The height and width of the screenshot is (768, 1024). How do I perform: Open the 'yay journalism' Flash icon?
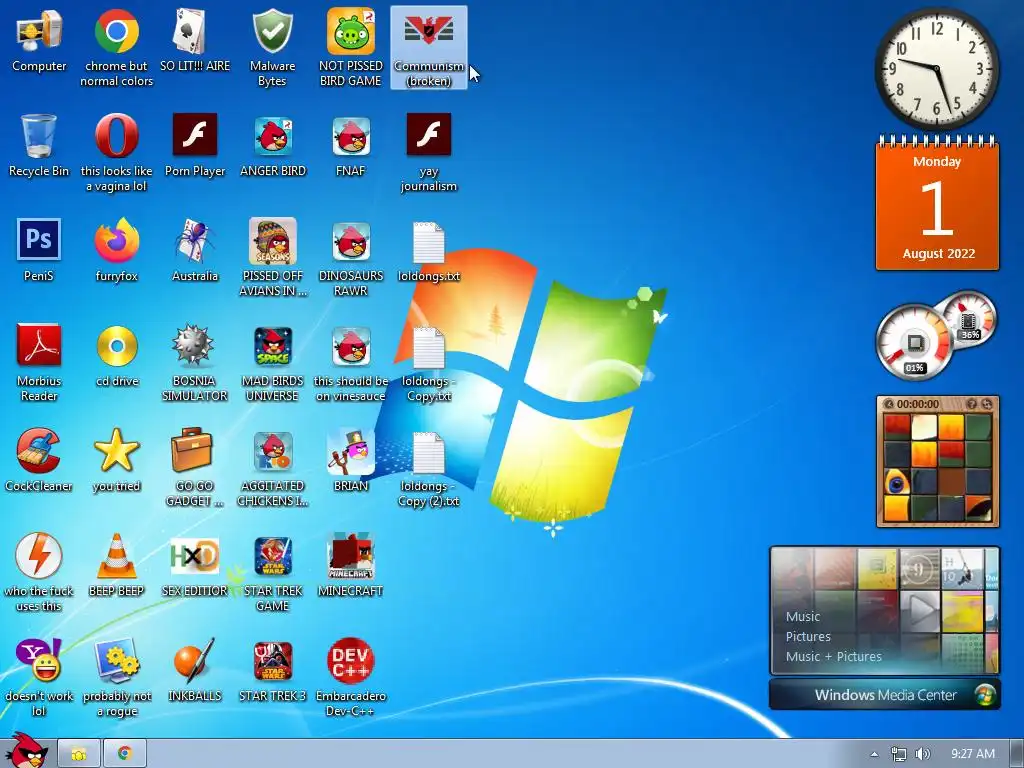pyautogui.click(x=428, y=152)
